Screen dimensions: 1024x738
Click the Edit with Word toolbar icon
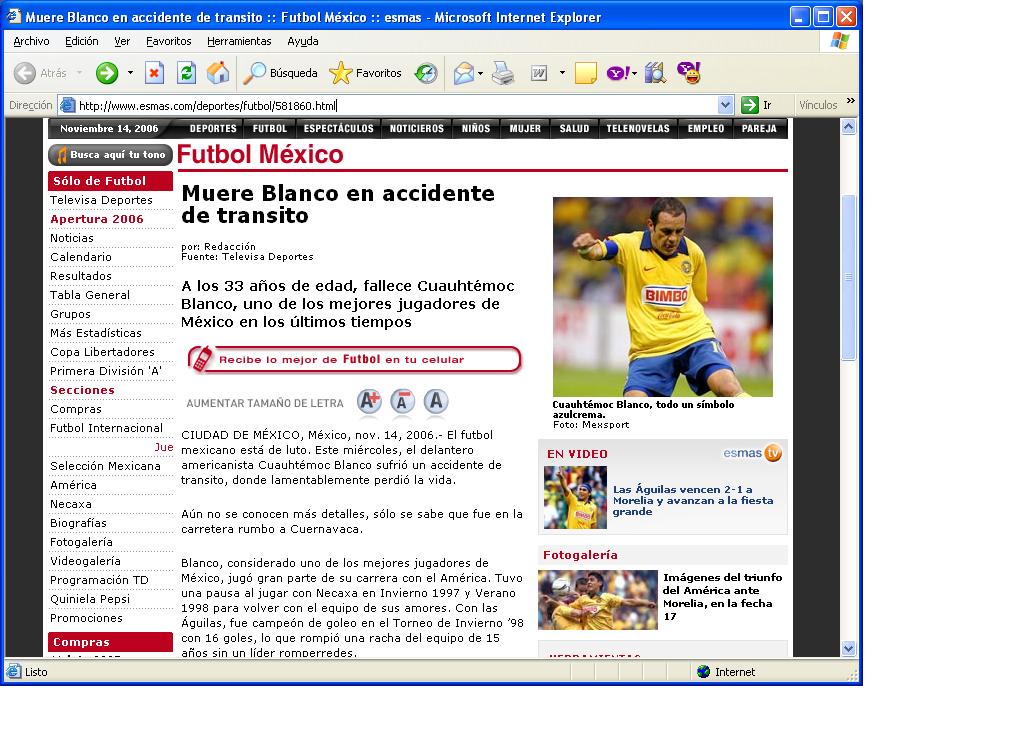coord(539,73)
